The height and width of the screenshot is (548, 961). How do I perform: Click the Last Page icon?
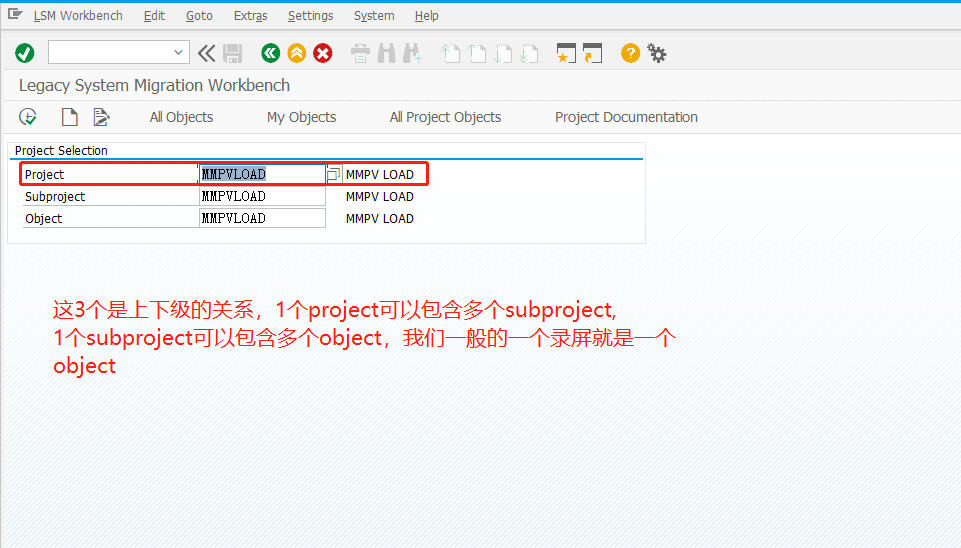pos(528,53)
